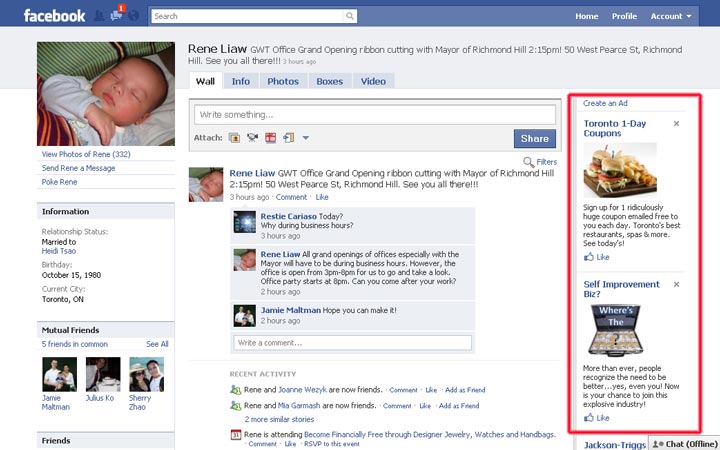Click See All mutual friends
The height and width of the screenshot is (450, 720).
(x=157, y=344)
